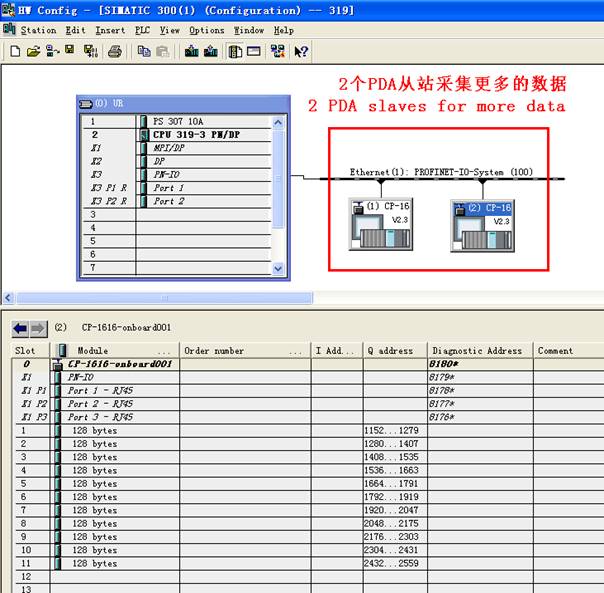The image size is (604, 593).
Task: Open the Station menu
Action: click(x=38, y=30)
